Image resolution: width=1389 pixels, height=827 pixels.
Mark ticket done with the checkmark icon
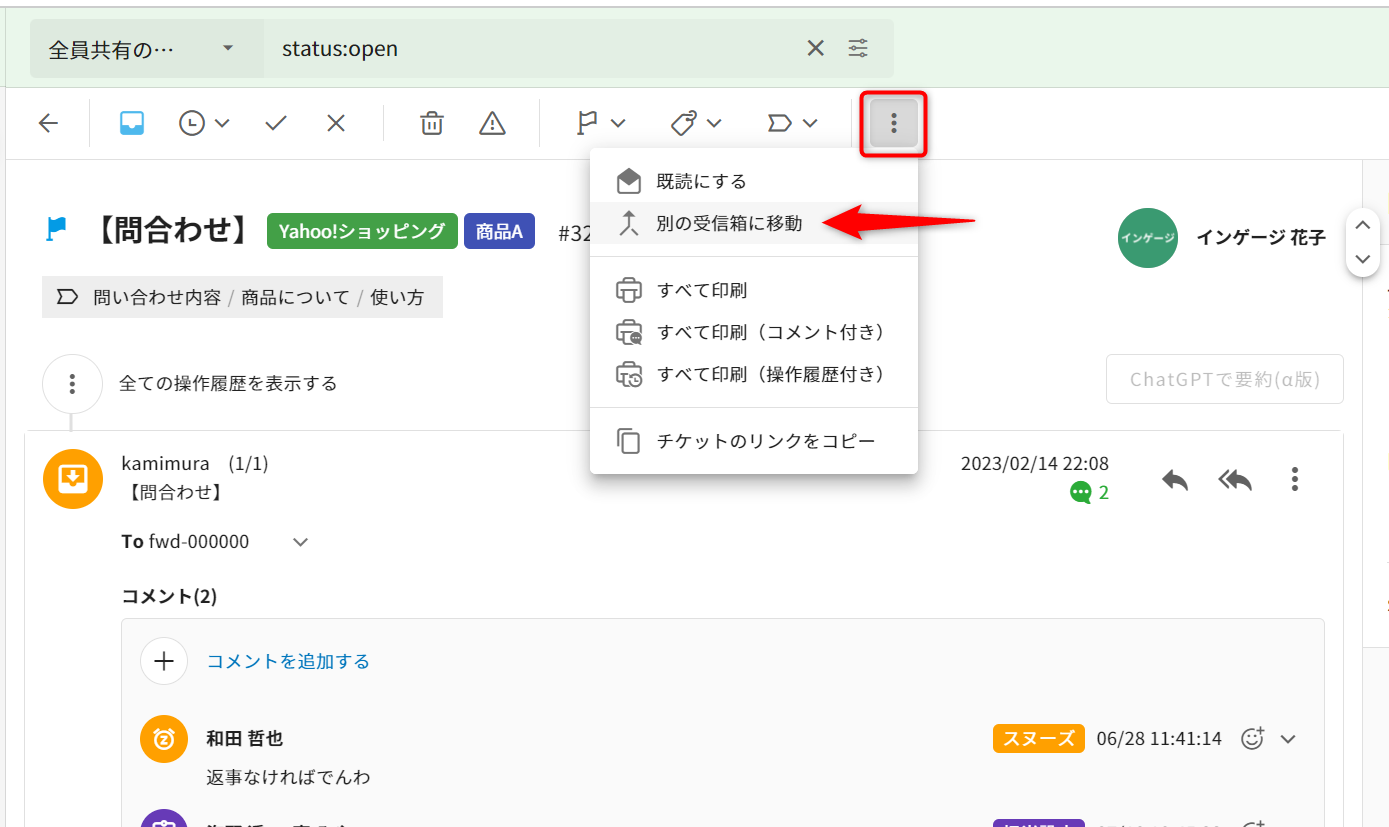click(x=276, y=123)
